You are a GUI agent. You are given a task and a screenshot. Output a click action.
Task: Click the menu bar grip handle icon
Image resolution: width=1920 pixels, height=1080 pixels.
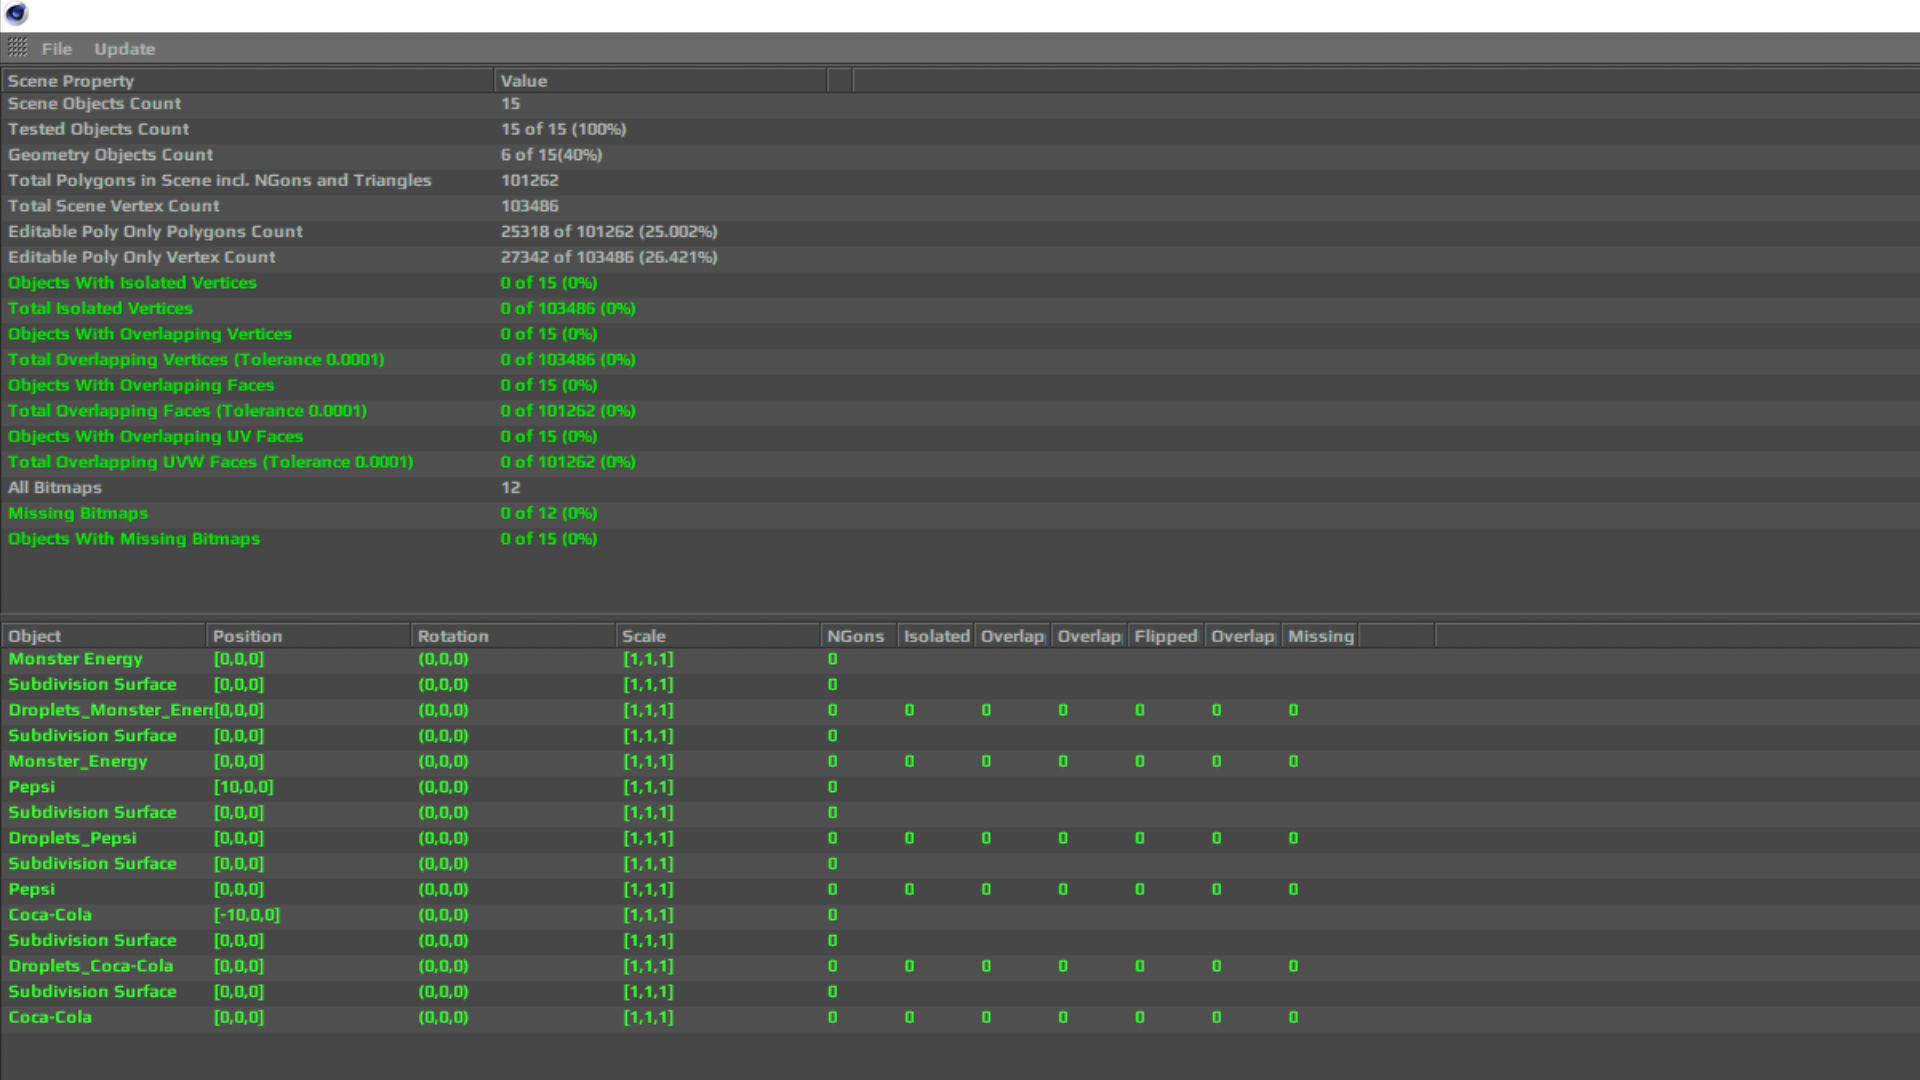(x=18, y=48)
